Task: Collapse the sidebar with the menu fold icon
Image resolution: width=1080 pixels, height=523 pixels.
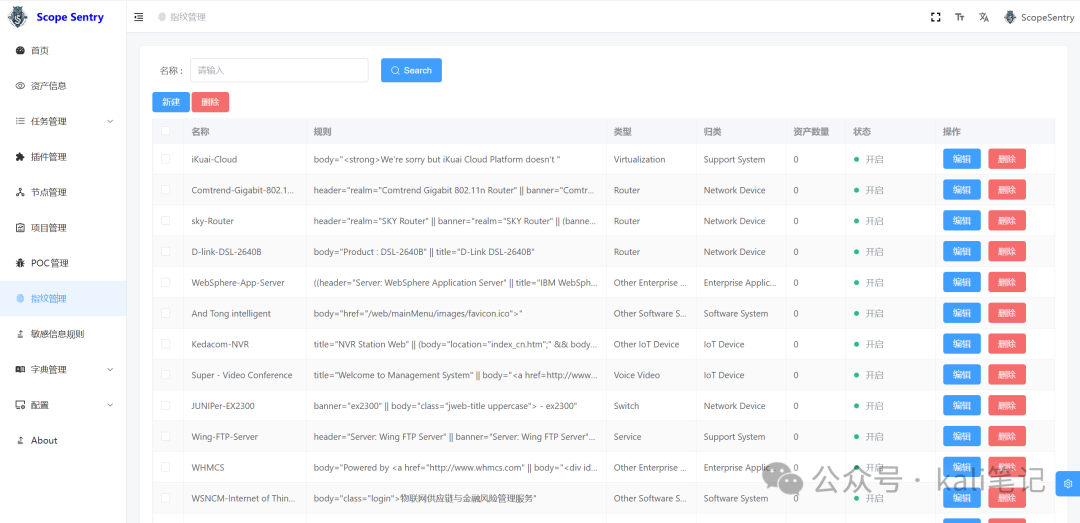Action: pos(138,17)
